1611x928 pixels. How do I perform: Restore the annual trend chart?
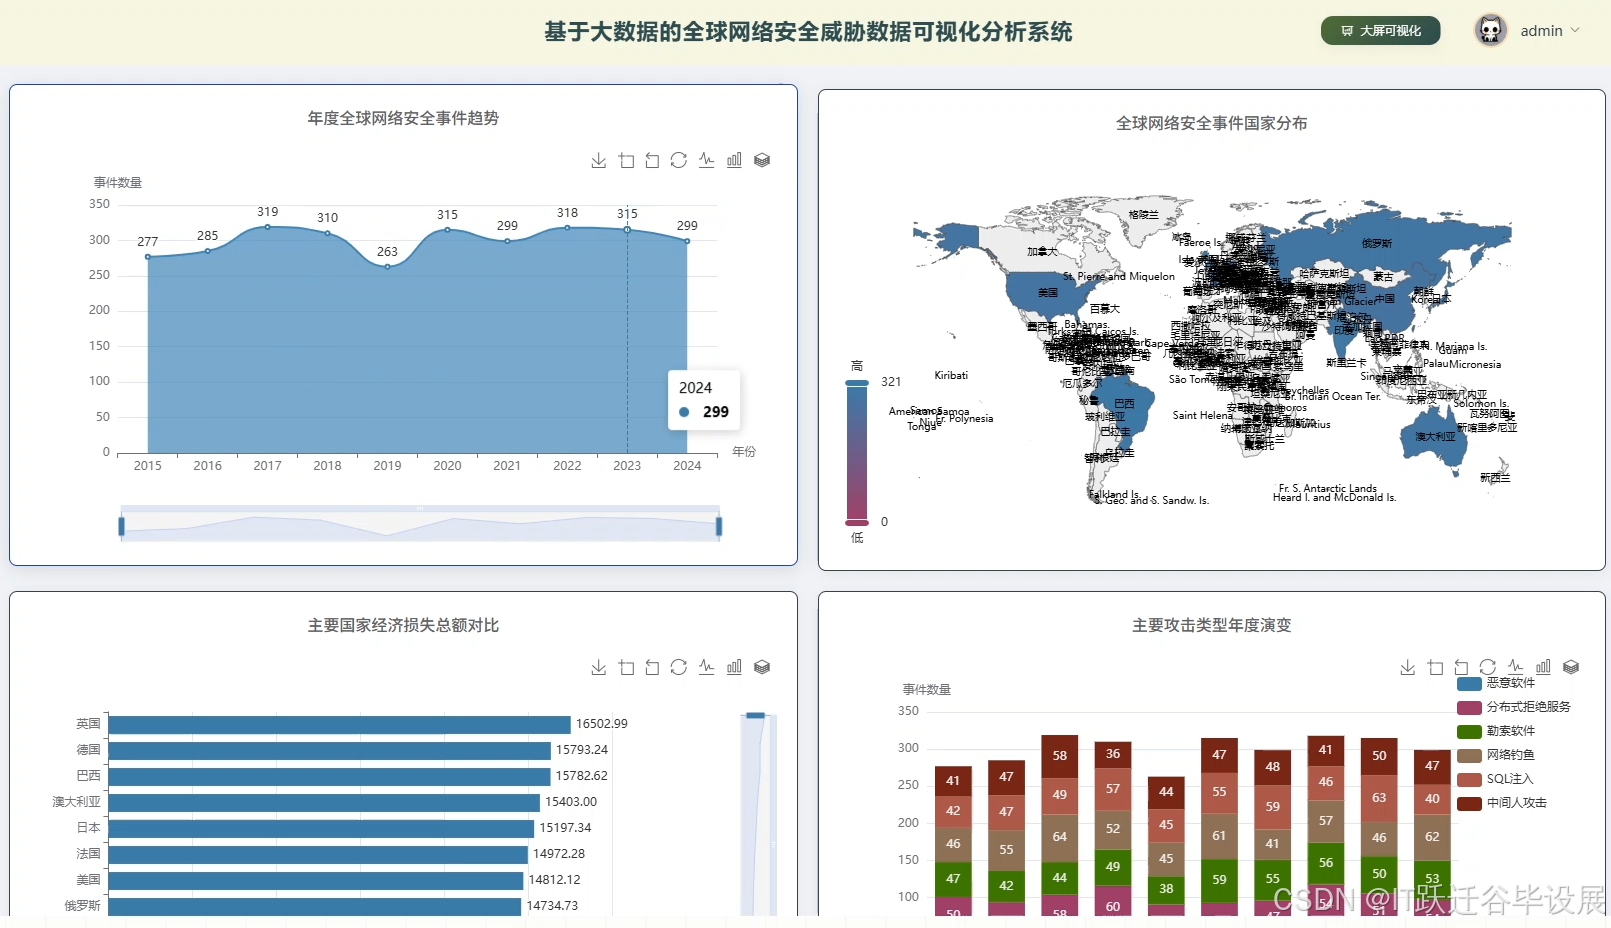[x=679, y=160]
